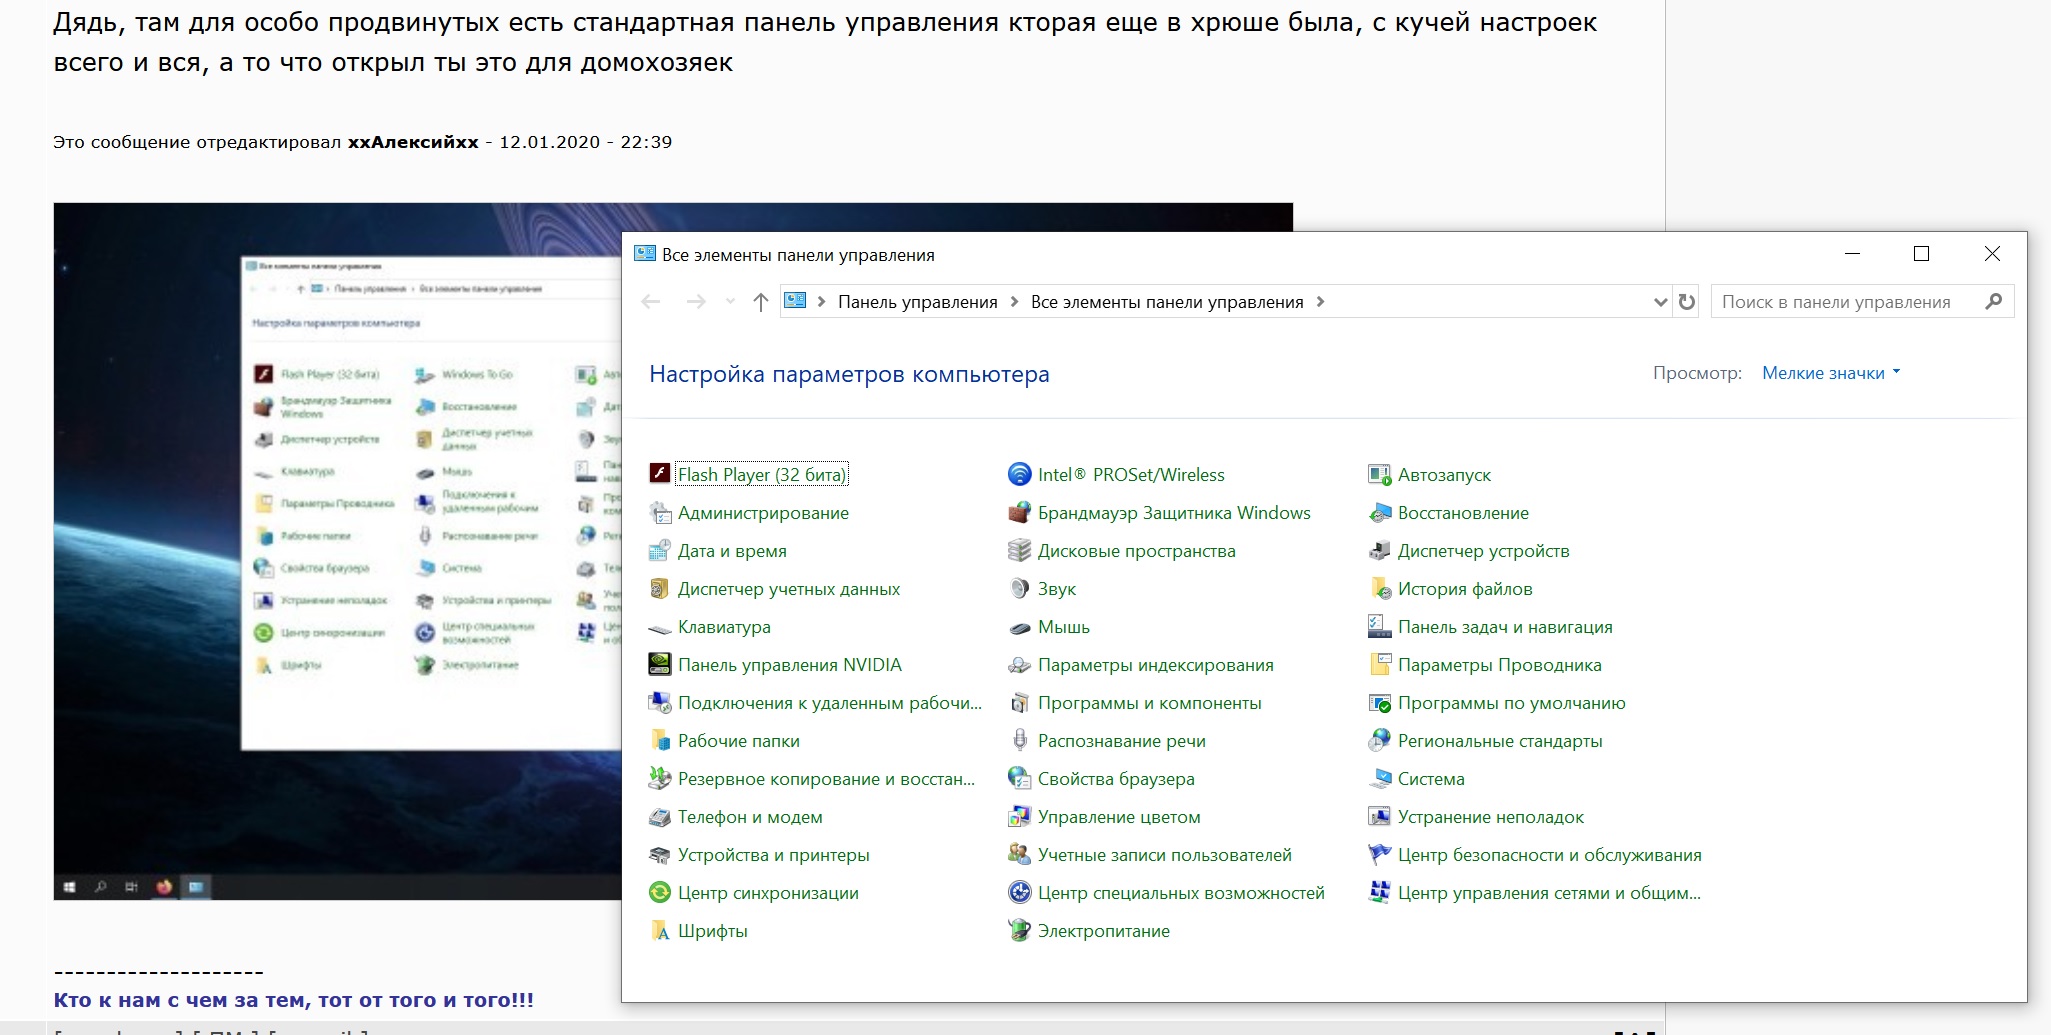Click the Рабочие папки icon
Screen dimensions: 2051x1035
coord(659,740)
